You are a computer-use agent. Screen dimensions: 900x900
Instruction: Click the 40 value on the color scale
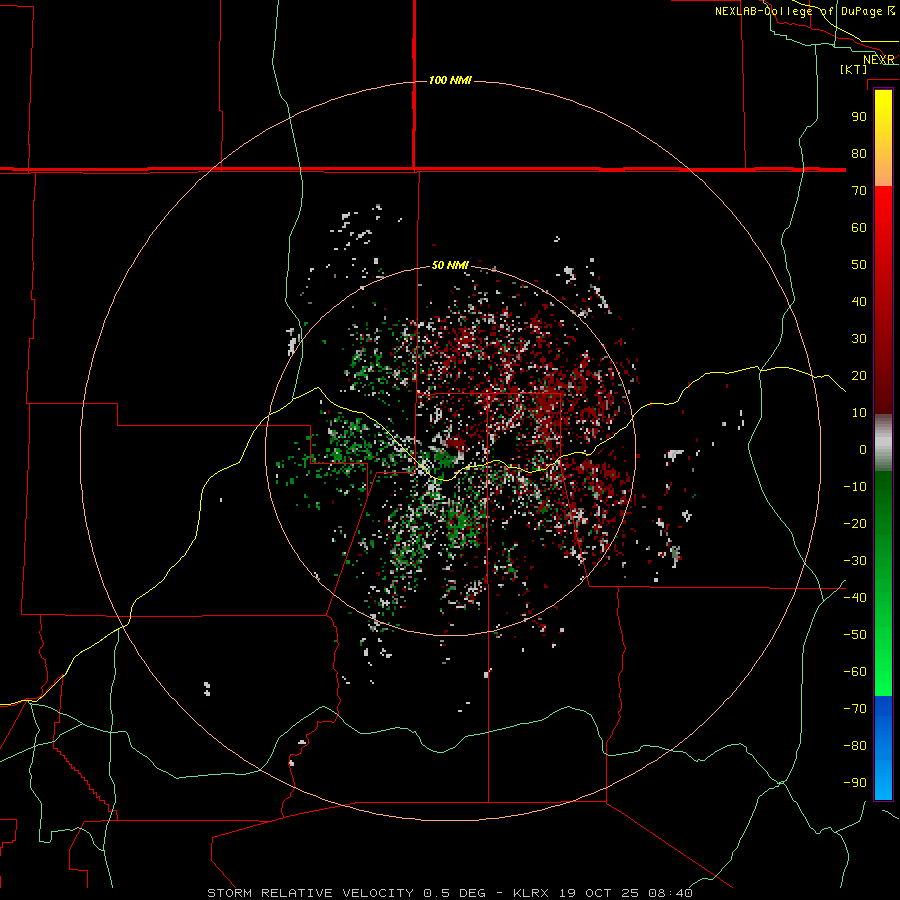tap(859, 301)
